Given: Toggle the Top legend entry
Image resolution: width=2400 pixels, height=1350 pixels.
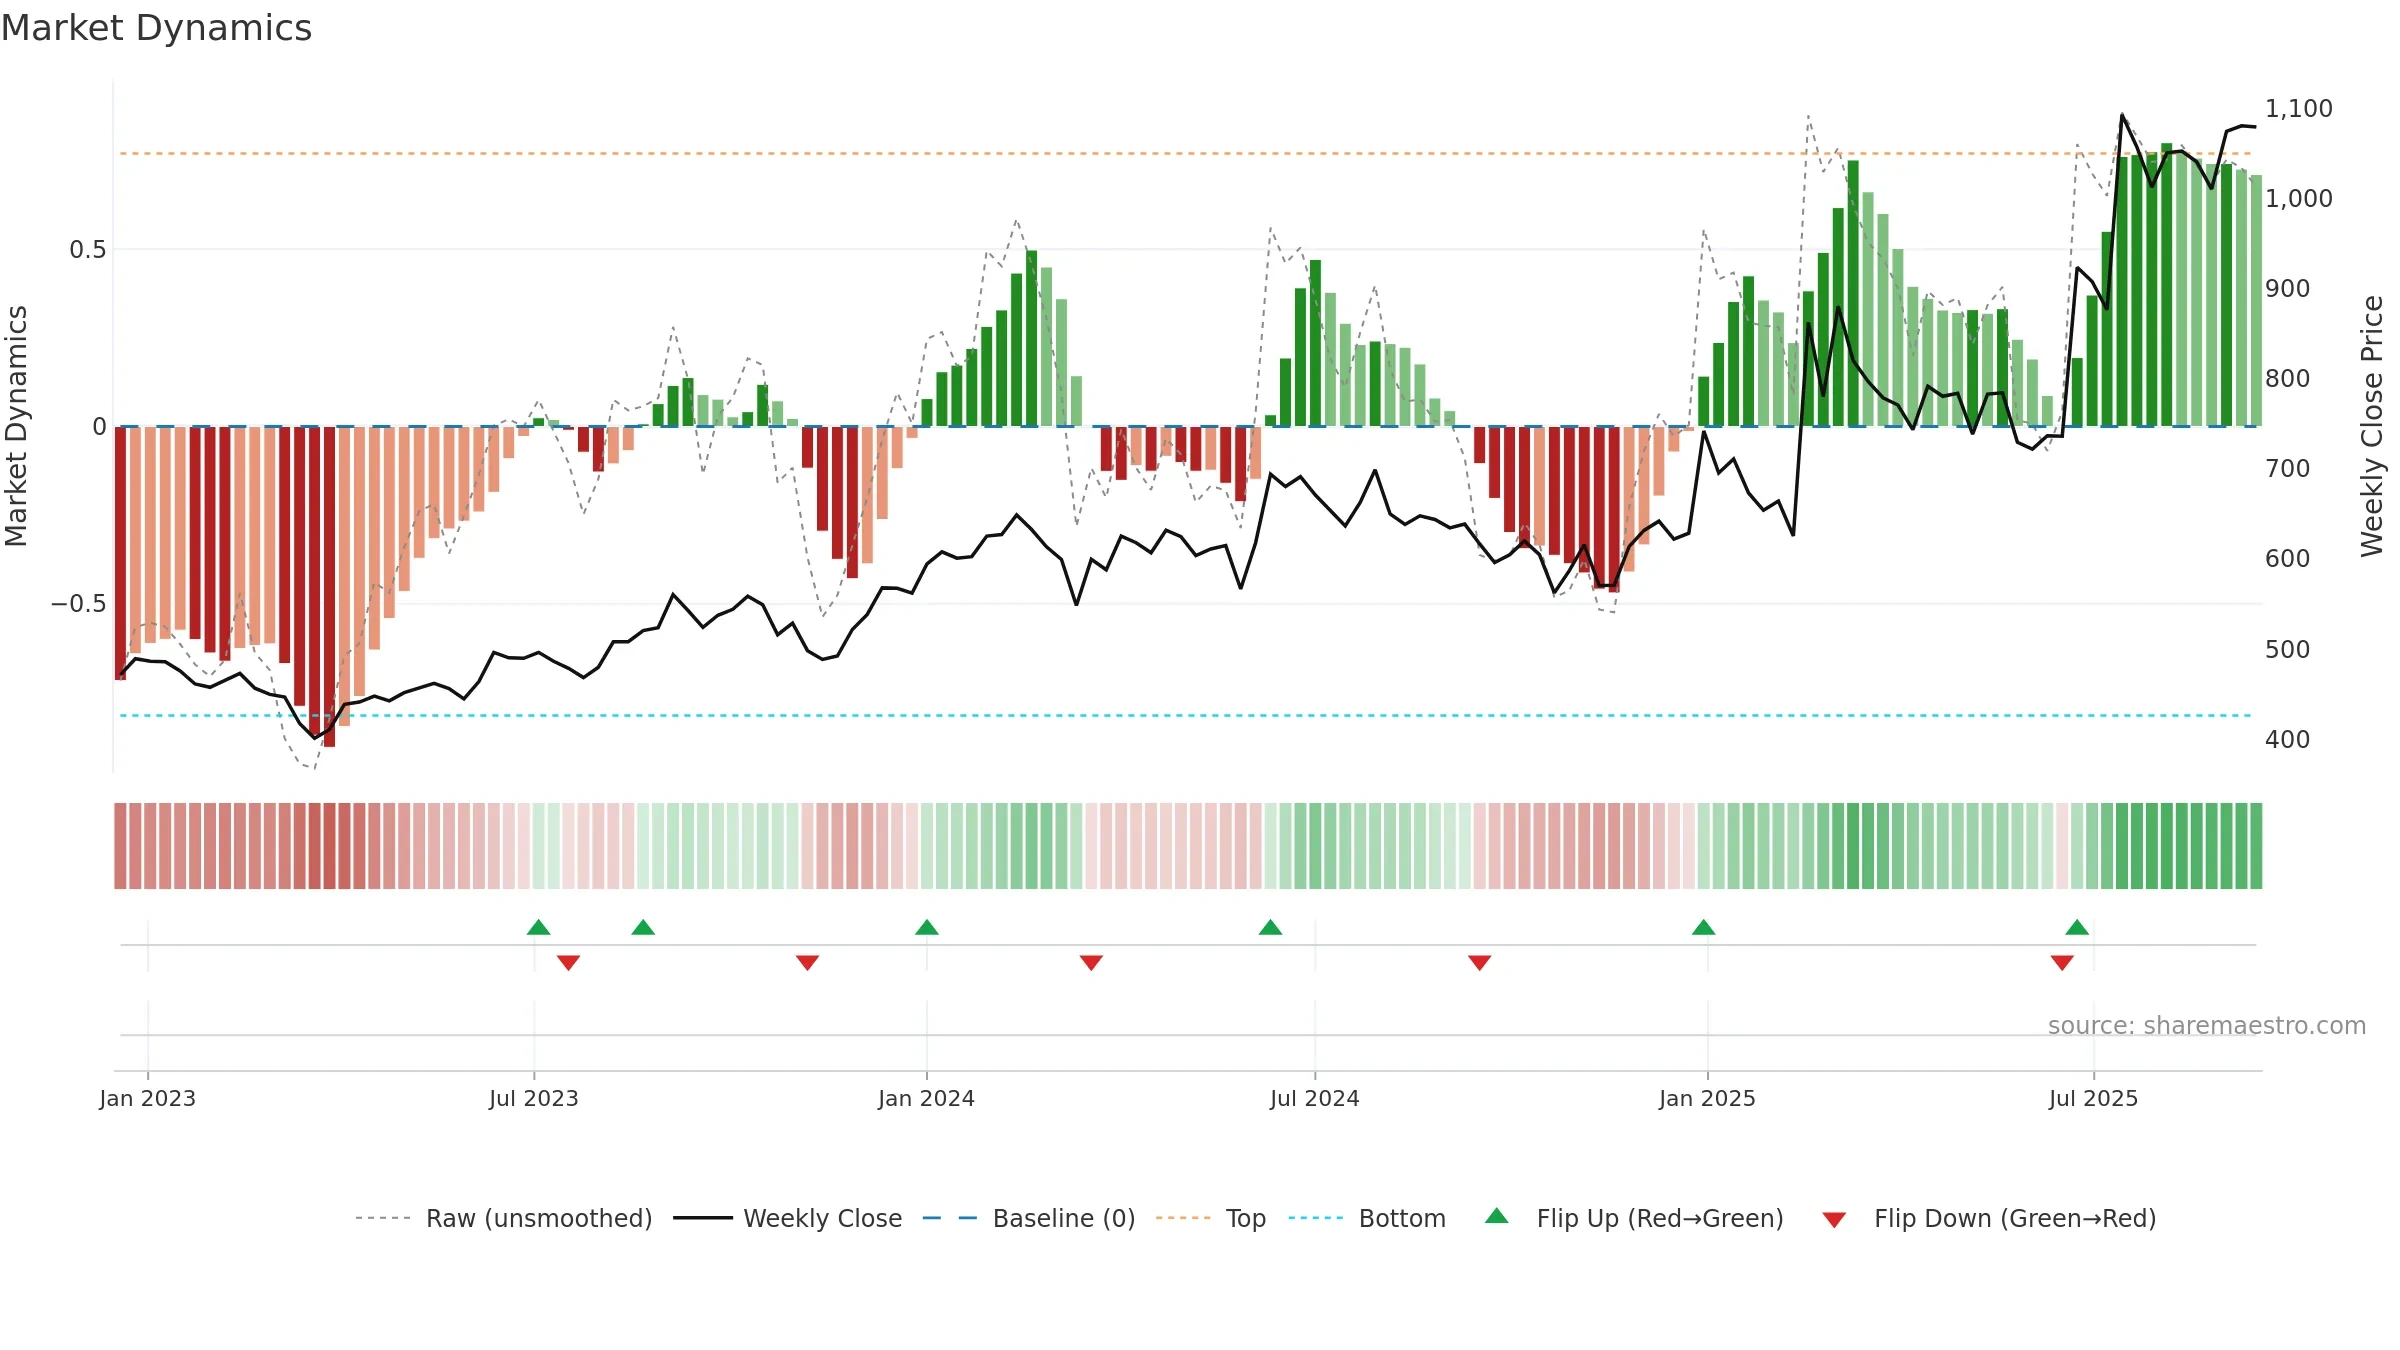Looking at the screenshot, I should coord(1210,1218).
